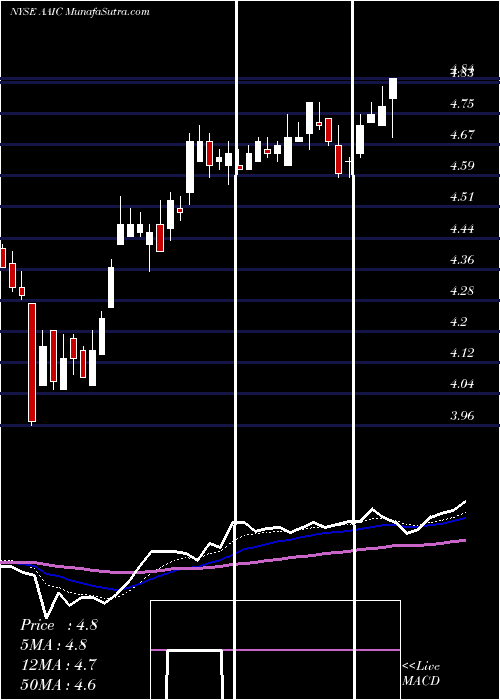Click the 12MA : 4.7 readout
500x700 pixels.
click(57, 664)
